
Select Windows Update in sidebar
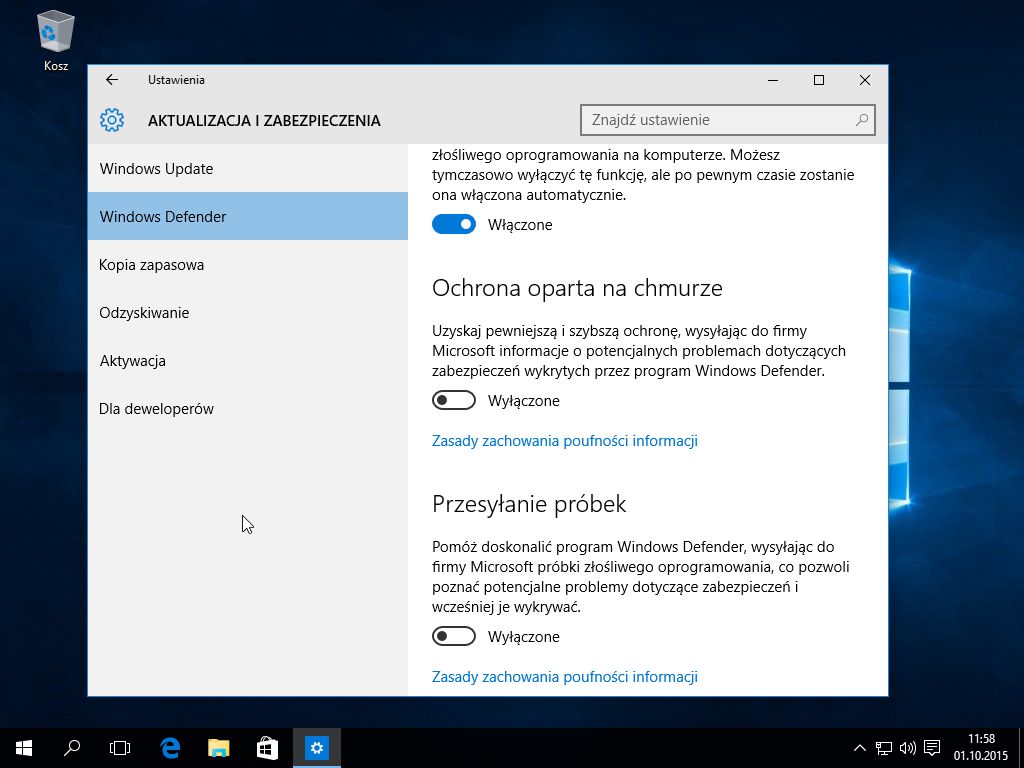coord(248,168)
